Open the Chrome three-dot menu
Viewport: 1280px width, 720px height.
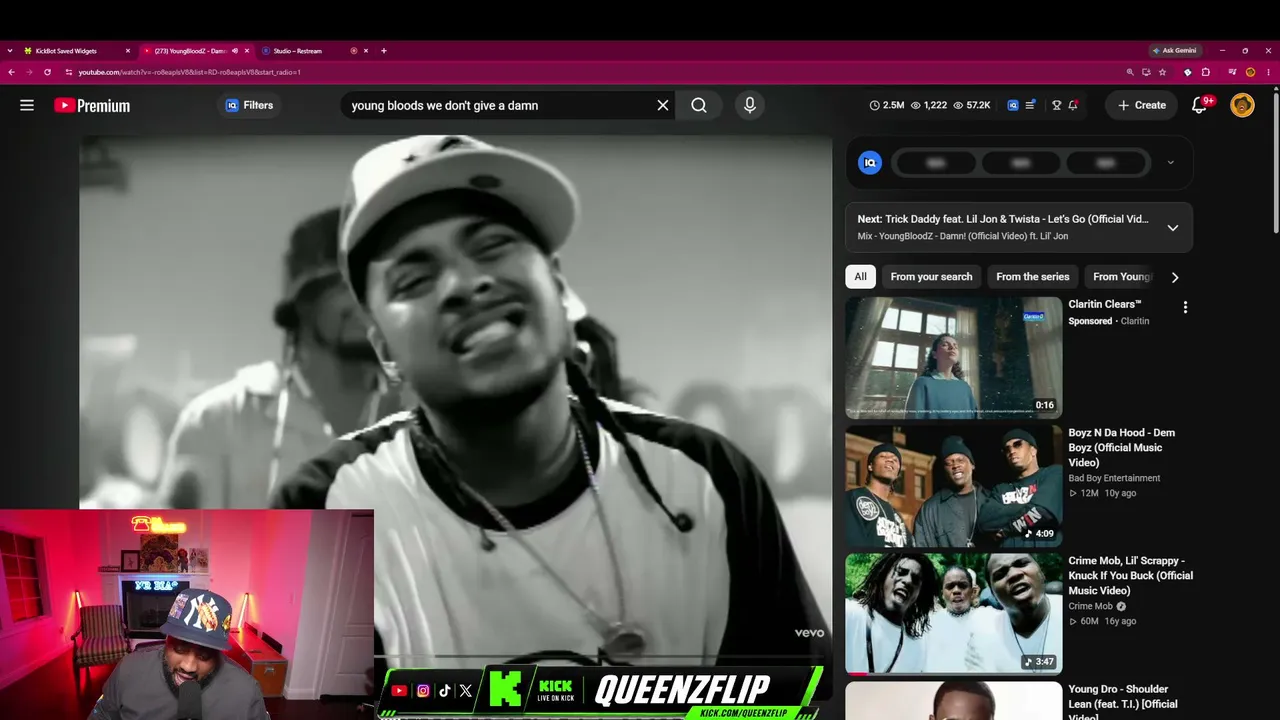pos(1268,72)
